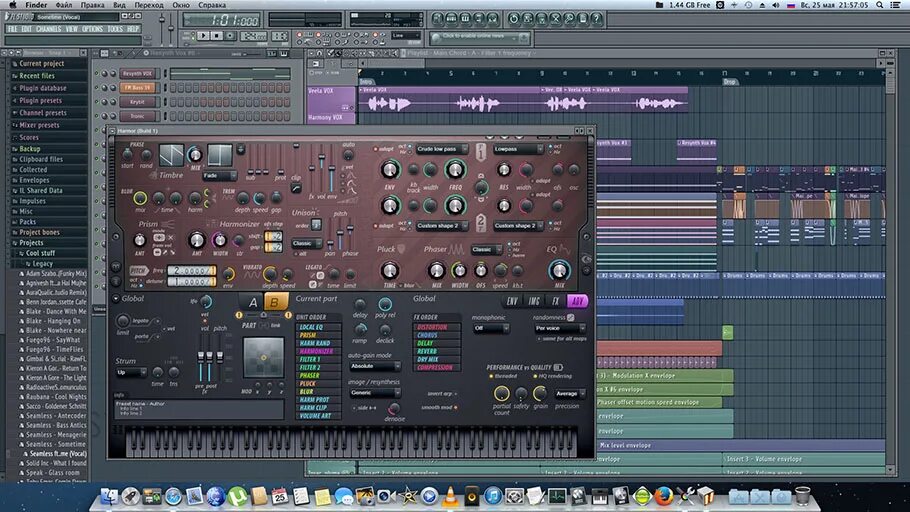Screen dimensions: 910x512
Task: Open the auto-gain mode Absolute dropdown
Action: click(x=374, y=366)
